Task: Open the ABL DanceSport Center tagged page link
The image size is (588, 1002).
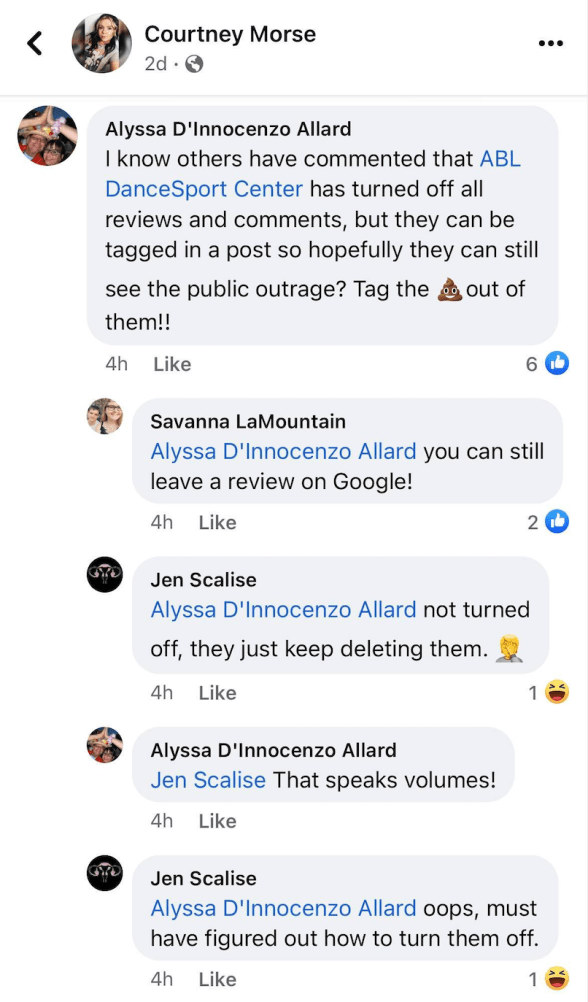Action: point(313,174)
